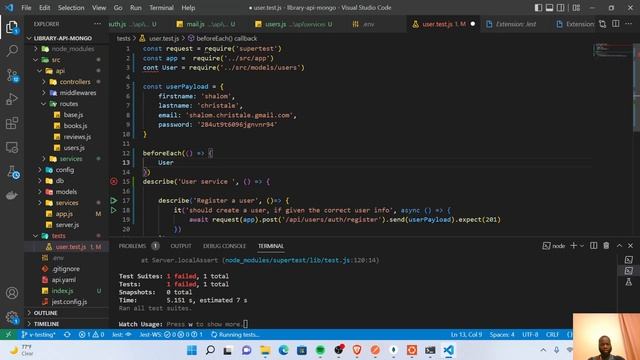Open the Testing flask view
This screenshot has width=640, height=360.
pos(12,172)
